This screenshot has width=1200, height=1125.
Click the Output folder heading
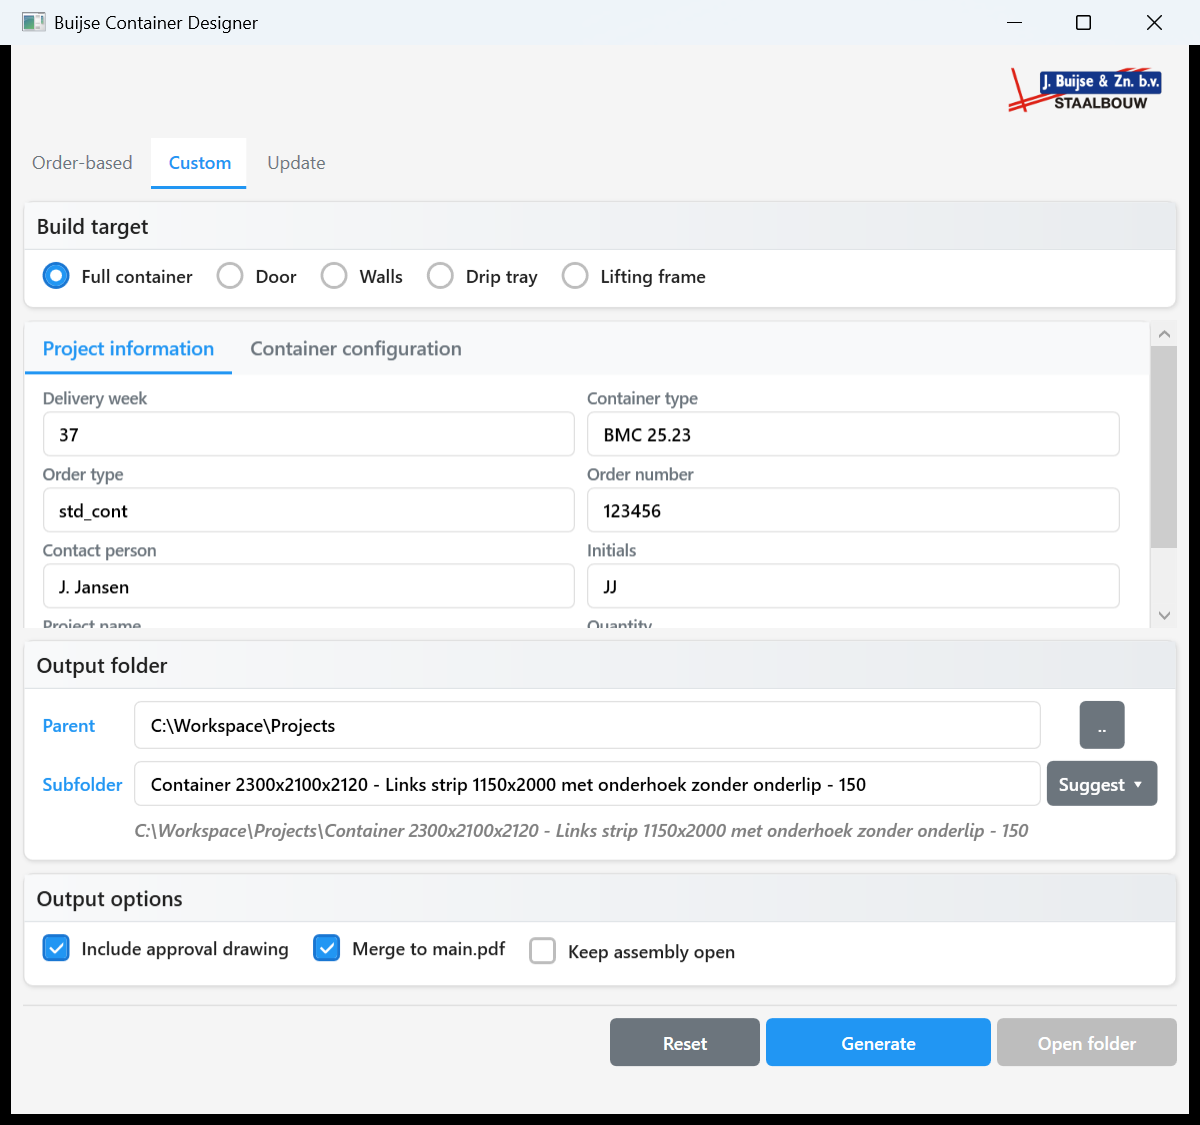[102, 666]
